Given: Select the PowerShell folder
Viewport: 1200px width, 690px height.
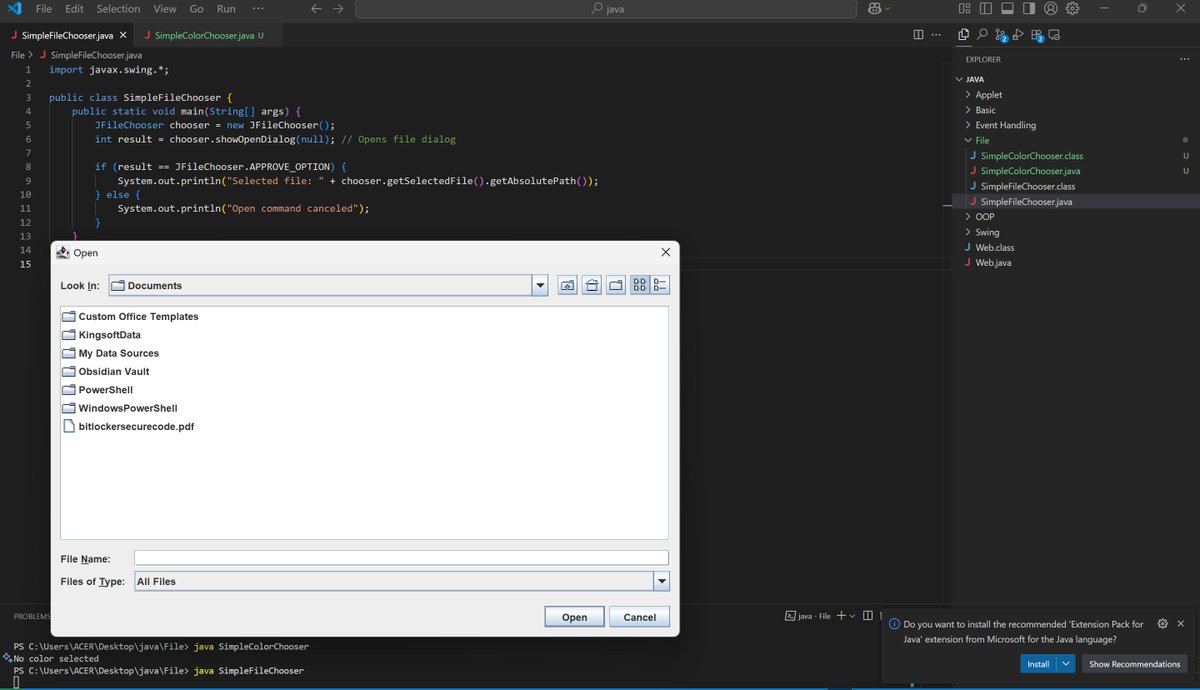Looking at the screenshot, I should click(97, 390).
